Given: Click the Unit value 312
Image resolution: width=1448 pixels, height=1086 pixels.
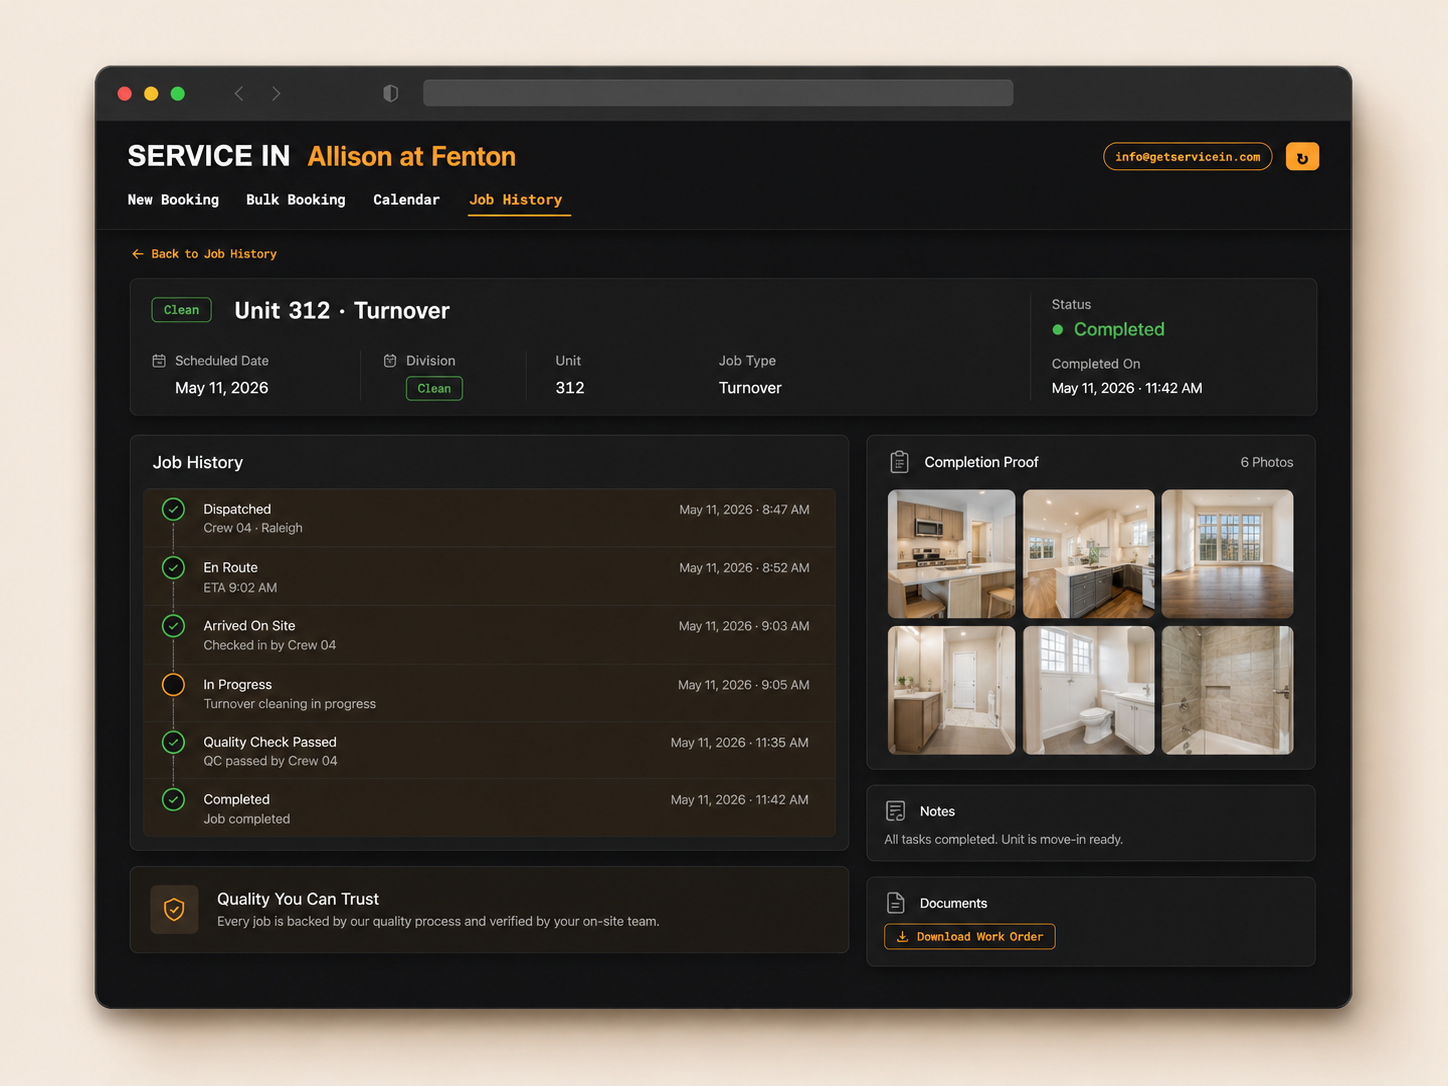Looking at the screenshot, I should click(570, 388).
